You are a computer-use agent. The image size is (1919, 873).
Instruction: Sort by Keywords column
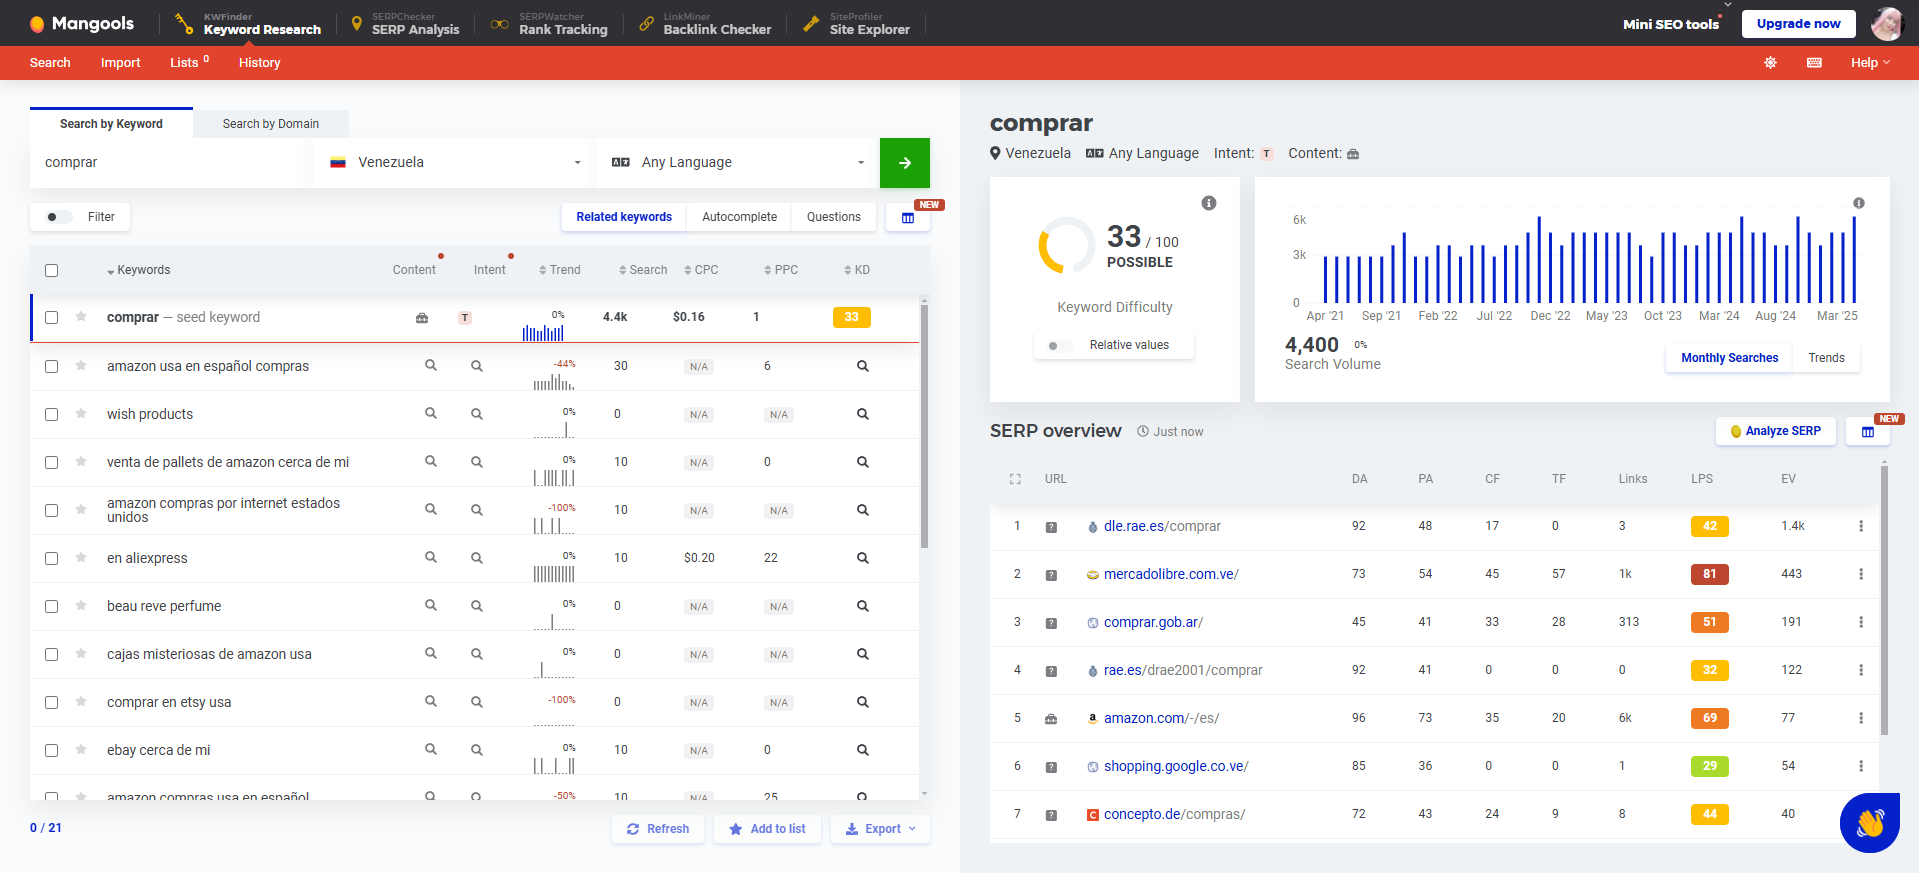(139, 270)
